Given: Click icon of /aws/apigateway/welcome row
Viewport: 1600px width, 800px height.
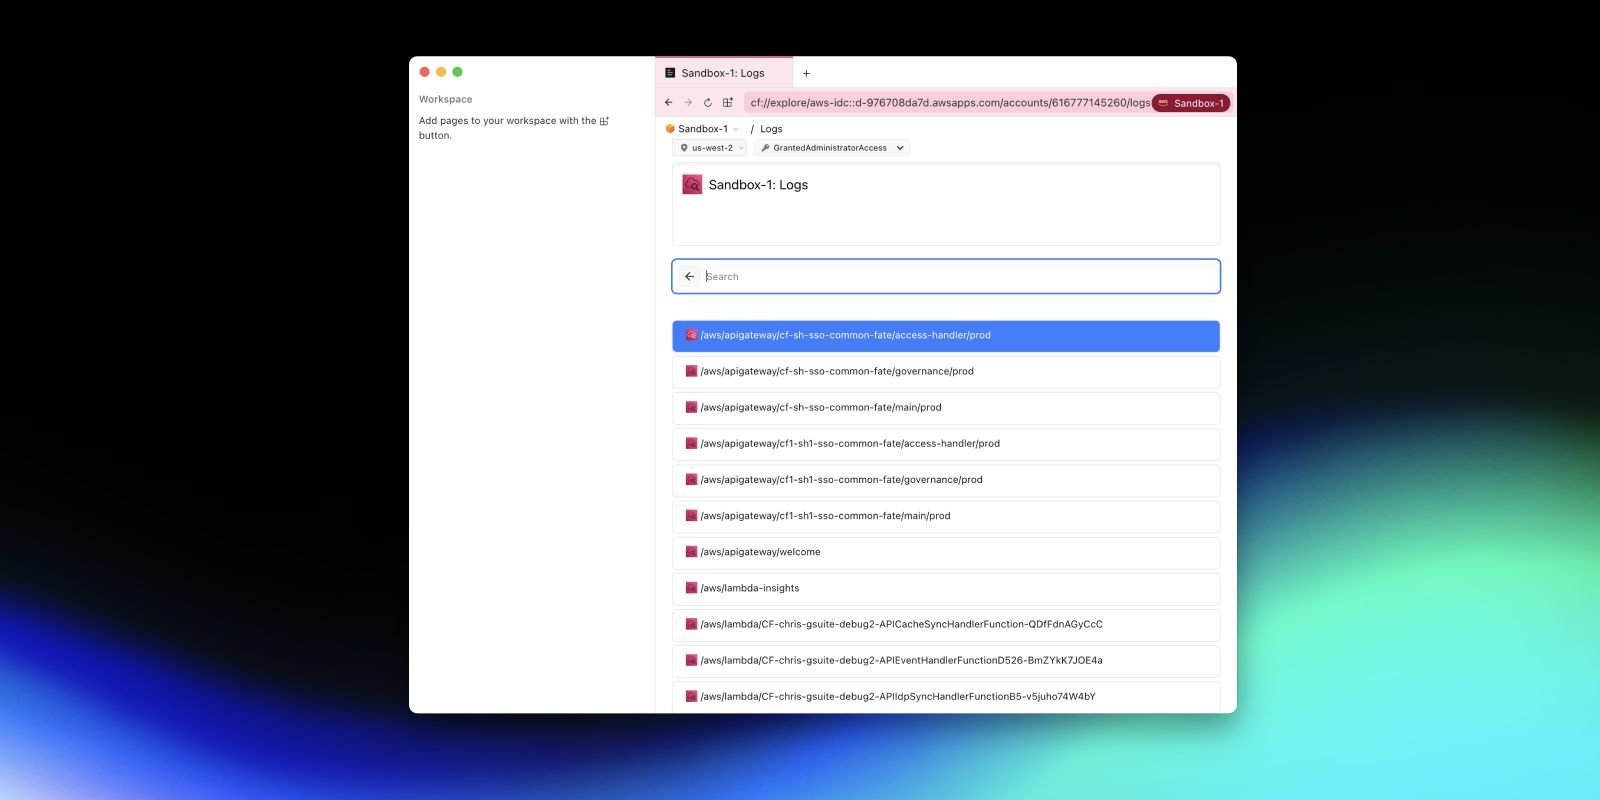Looking at the screenshot, I should click(691, 552).
